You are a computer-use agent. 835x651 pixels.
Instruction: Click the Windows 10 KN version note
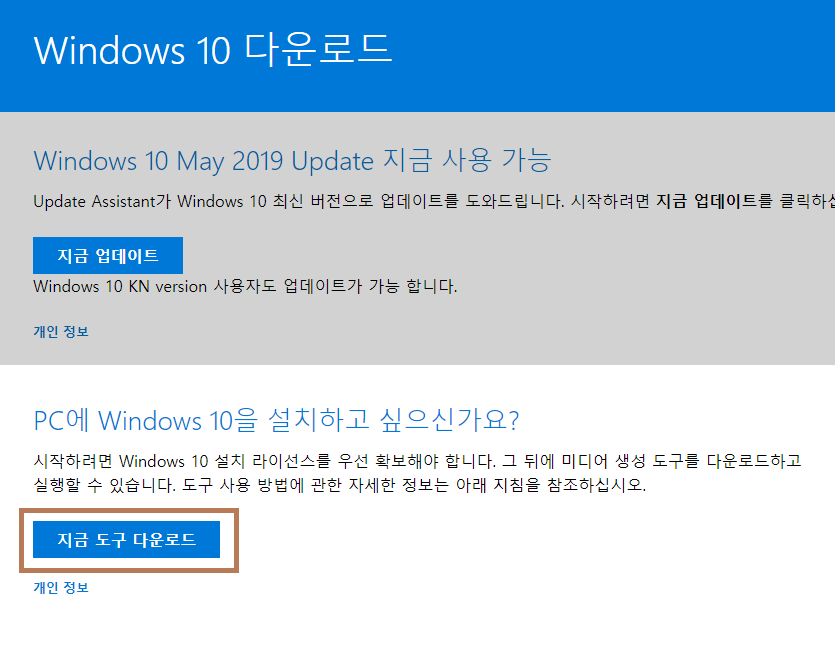[x=245, y=286]
